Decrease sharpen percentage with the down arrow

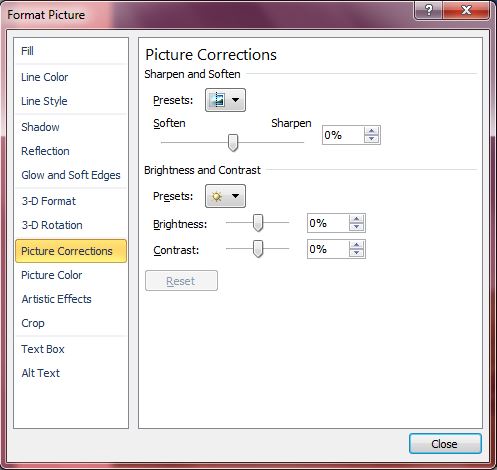click(372, 139)
